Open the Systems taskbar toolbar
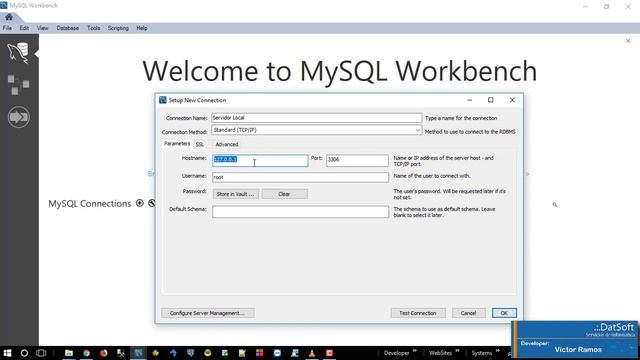The width and height of the screenshot is (640, 360). point(482,353)
